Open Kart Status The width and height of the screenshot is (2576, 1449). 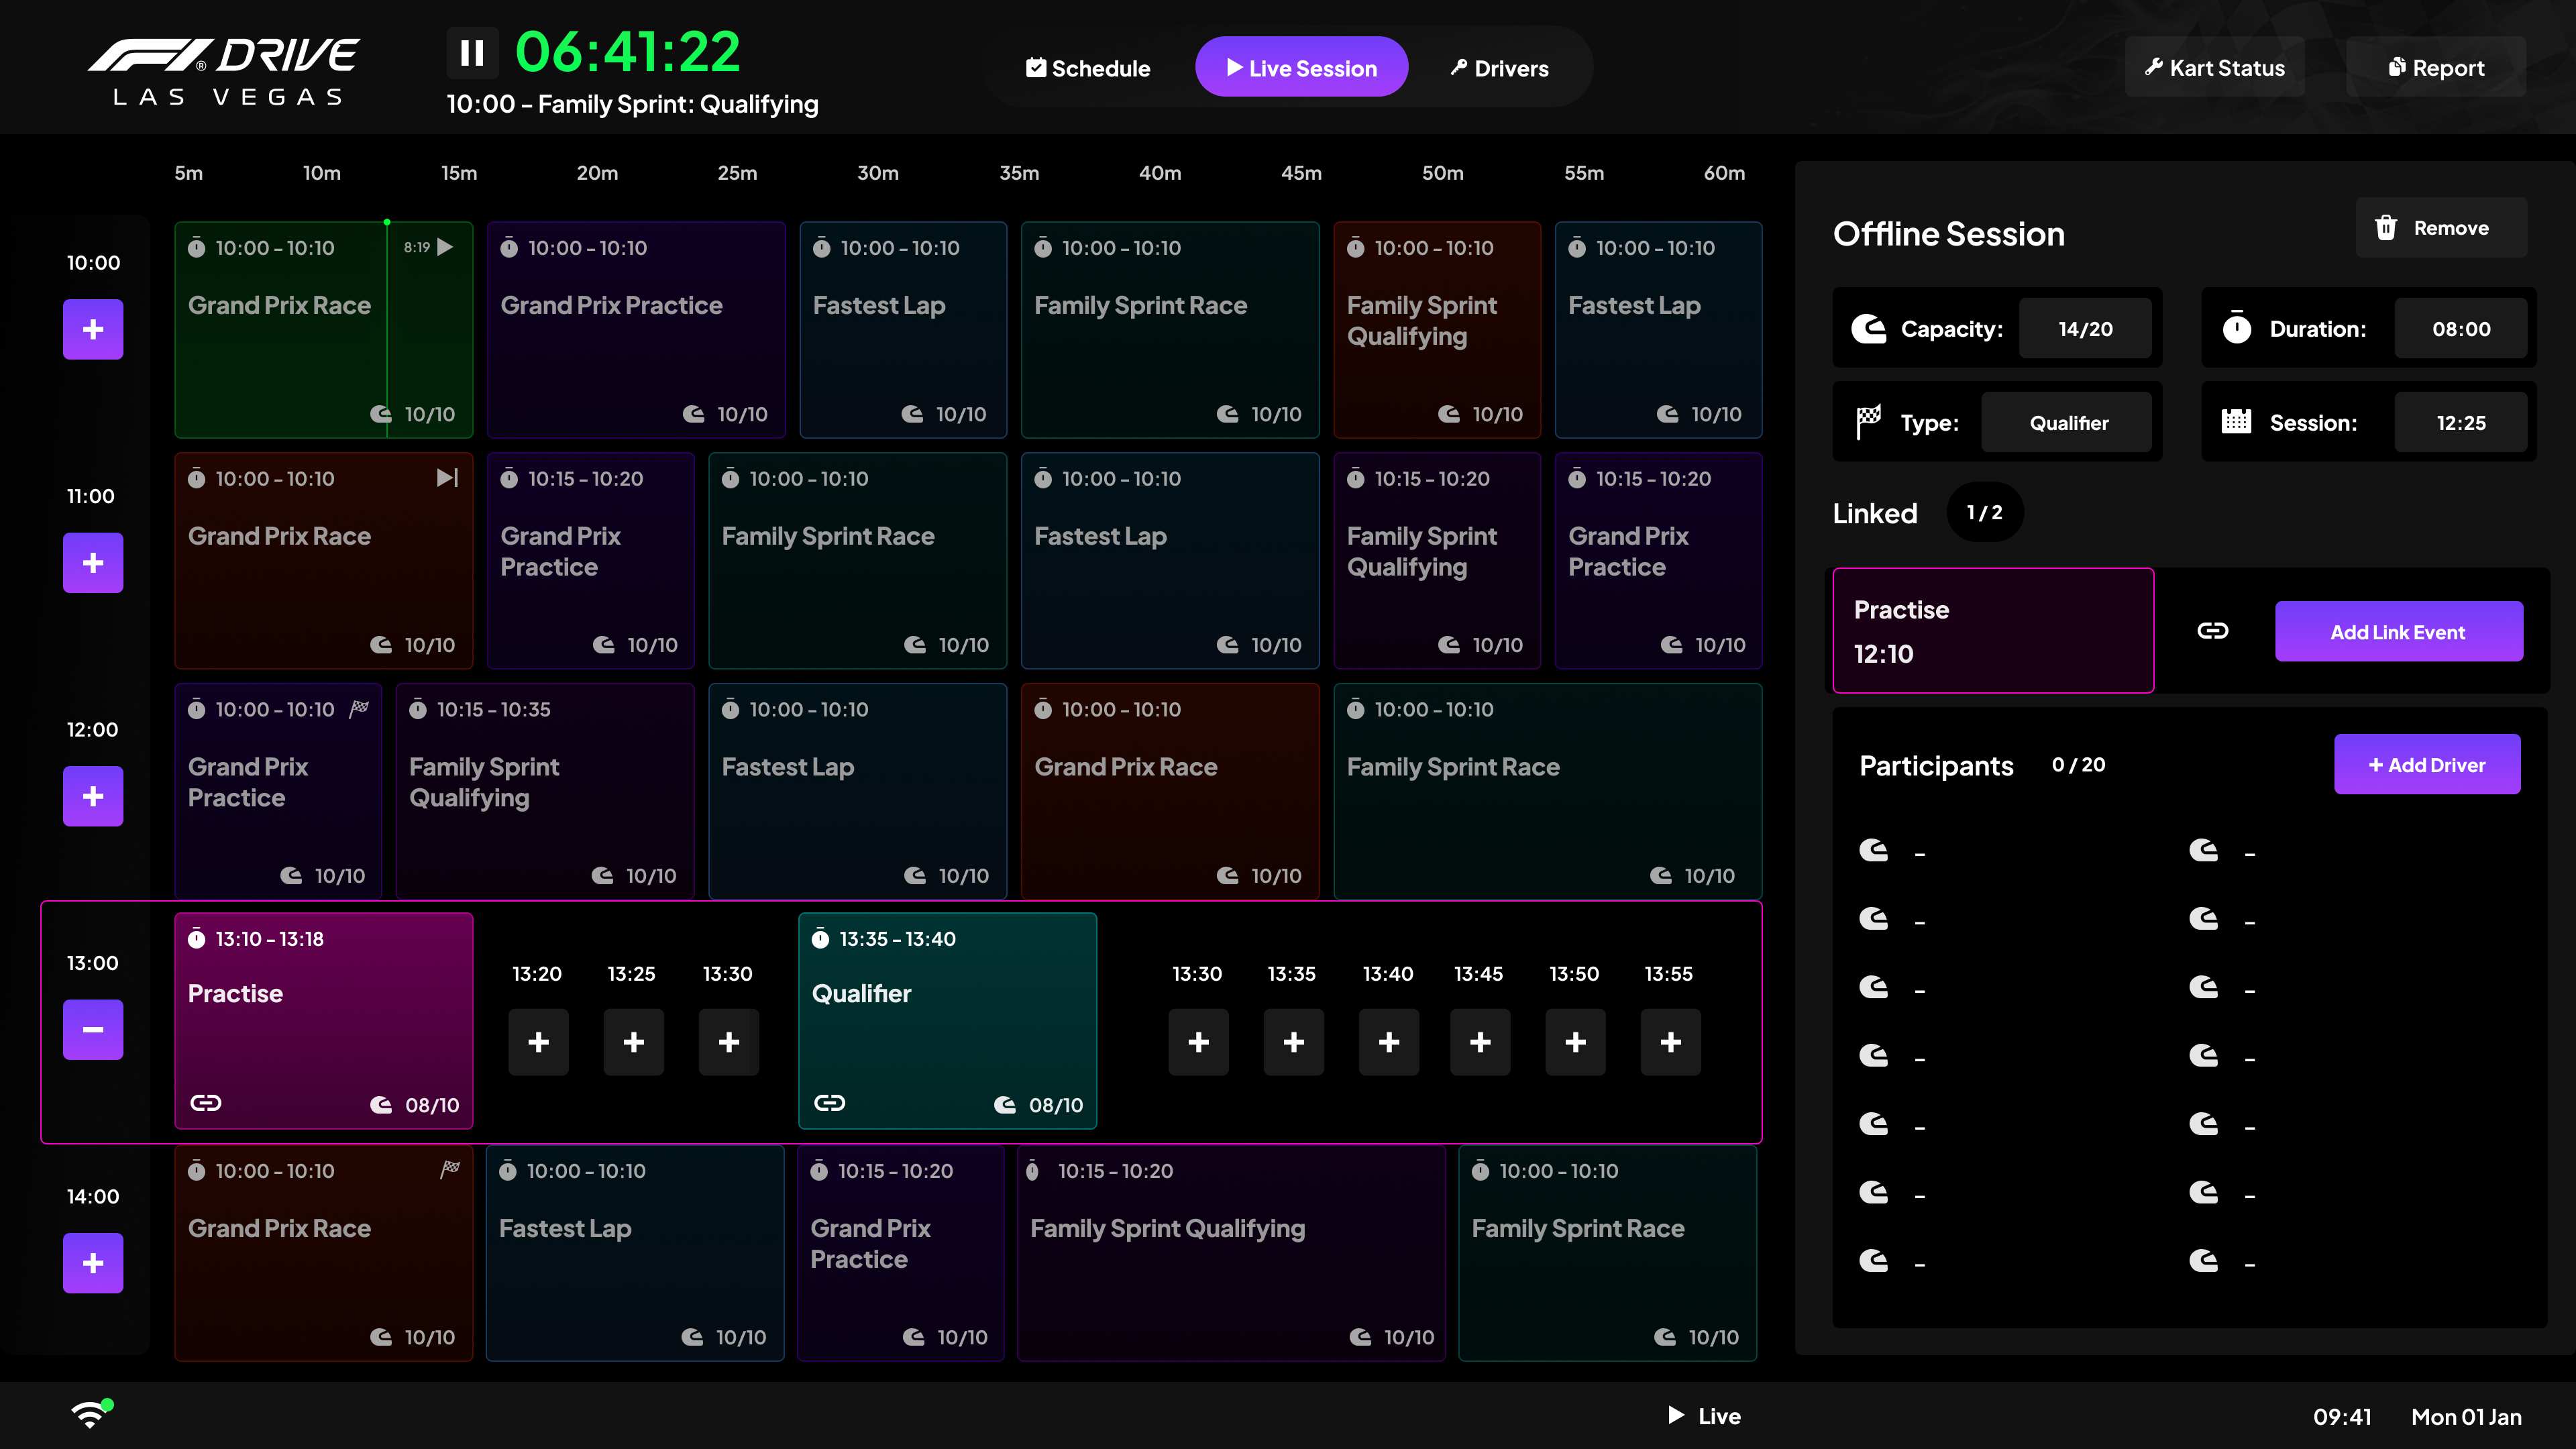tap(2214, 68)
